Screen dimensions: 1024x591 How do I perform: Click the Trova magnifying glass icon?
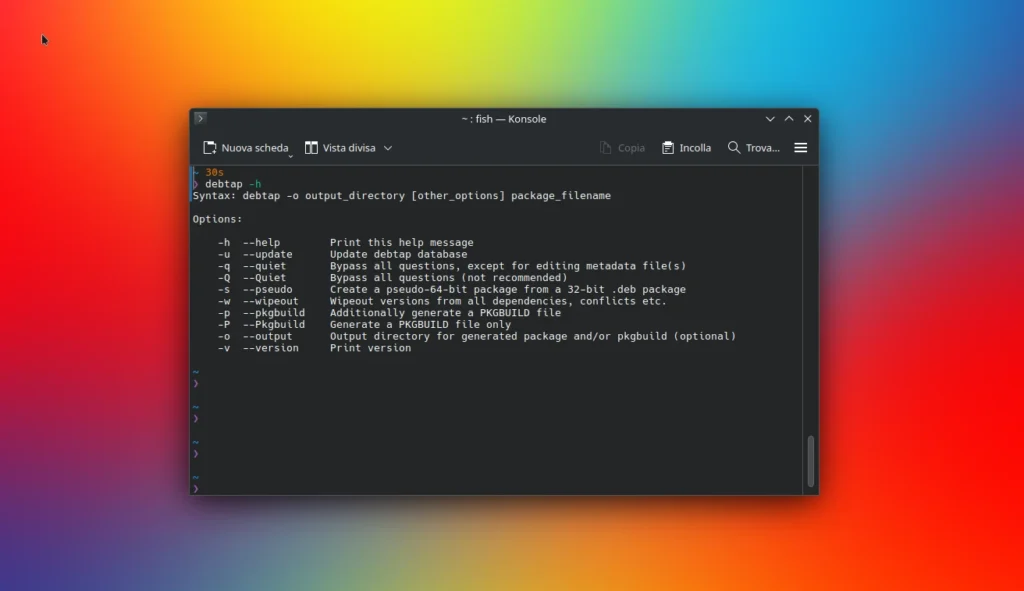(x=734, y=148)
